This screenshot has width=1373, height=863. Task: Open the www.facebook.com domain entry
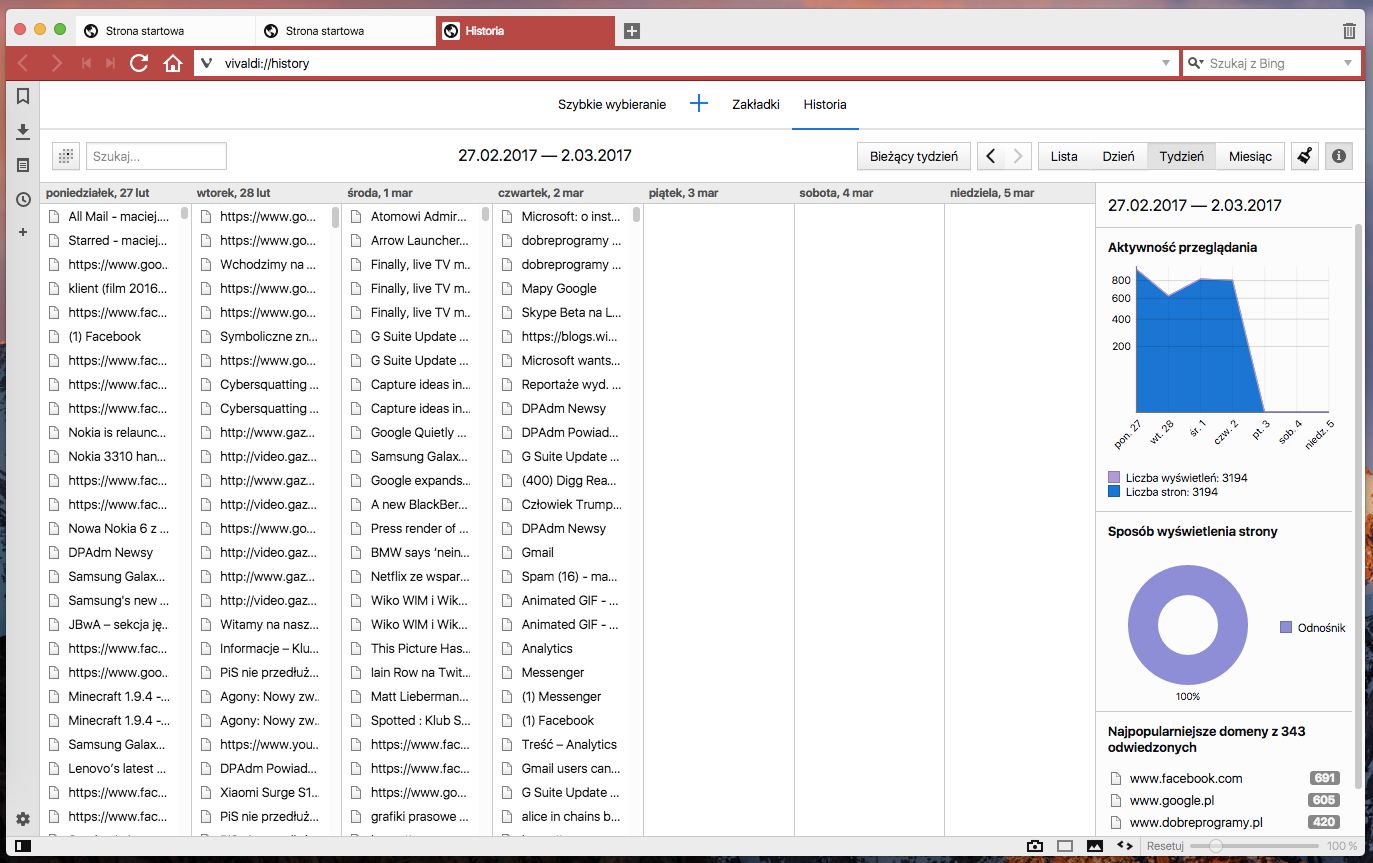click(x=1225, y=778)
